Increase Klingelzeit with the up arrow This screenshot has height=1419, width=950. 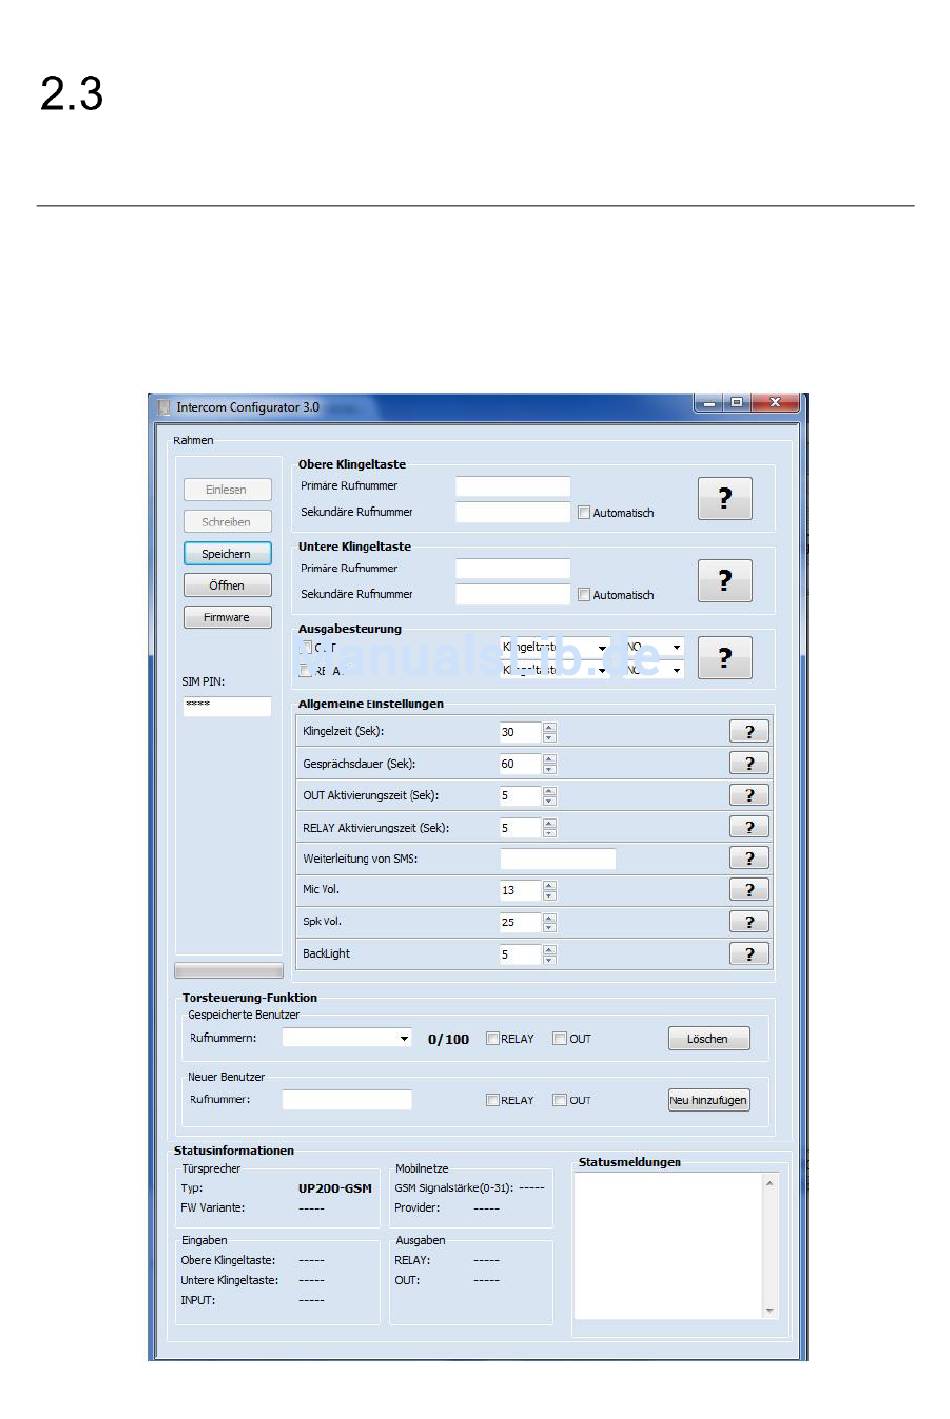pos(549,727)
